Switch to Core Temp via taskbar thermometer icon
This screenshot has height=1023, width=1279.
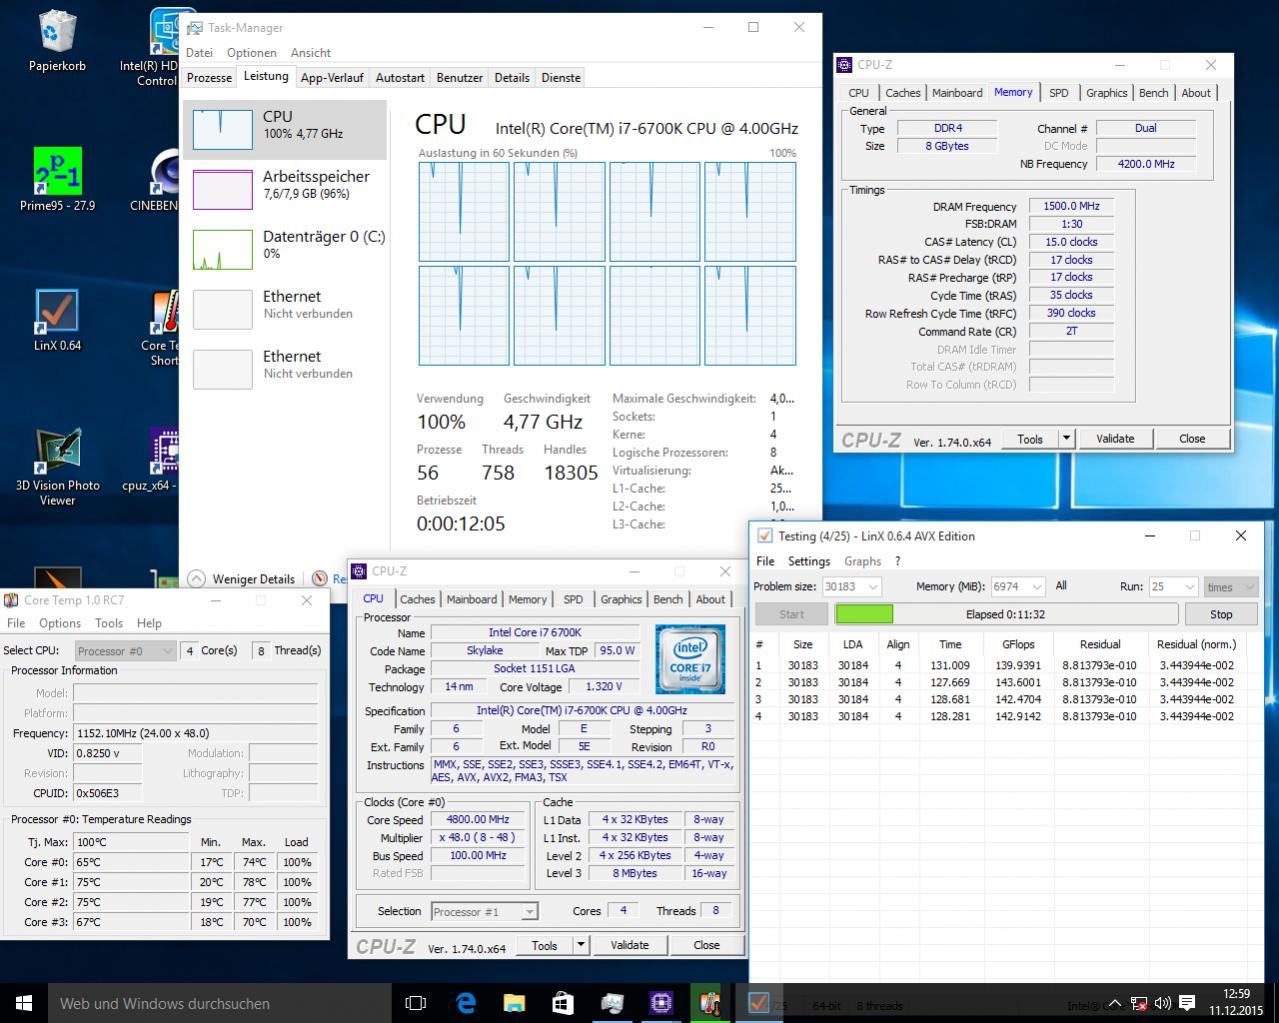point(710,1003)
